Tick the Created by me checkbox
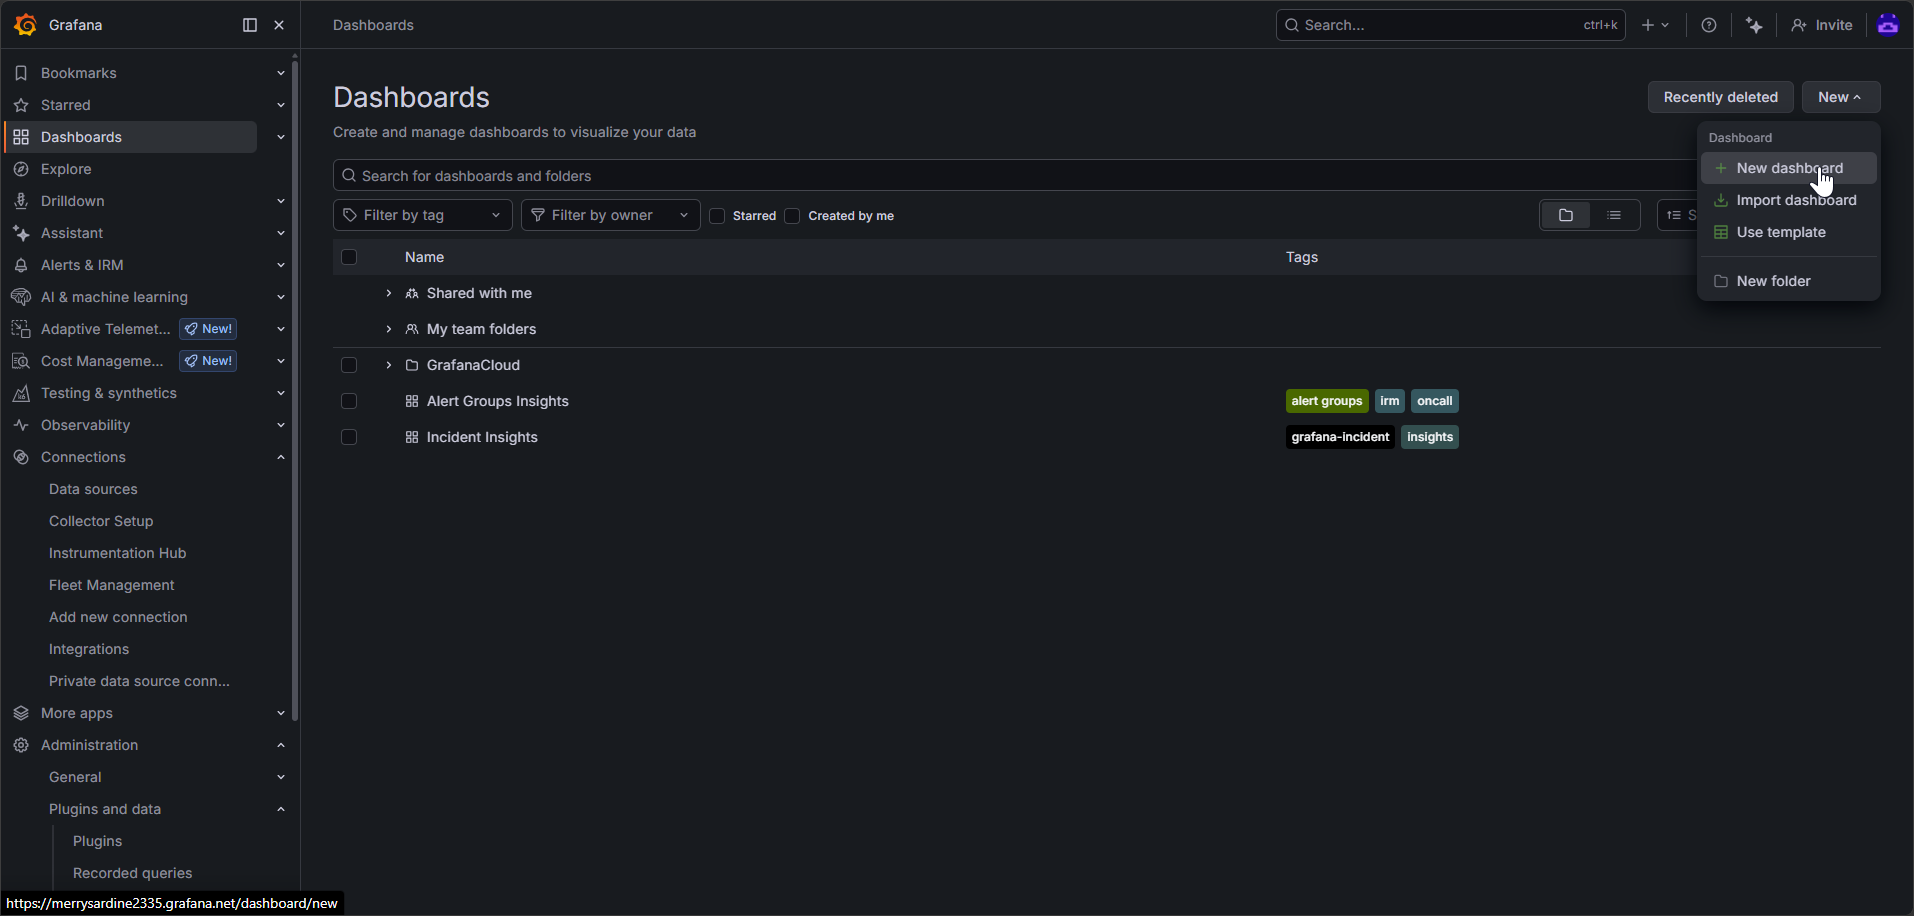 [x=793, y=216]
